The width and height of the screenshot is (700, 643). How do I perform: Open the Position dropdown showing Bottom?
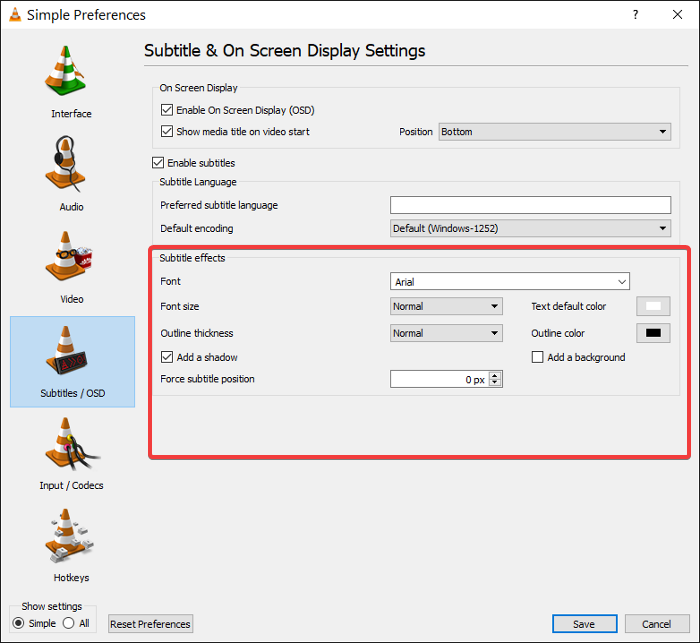(554, 132)
